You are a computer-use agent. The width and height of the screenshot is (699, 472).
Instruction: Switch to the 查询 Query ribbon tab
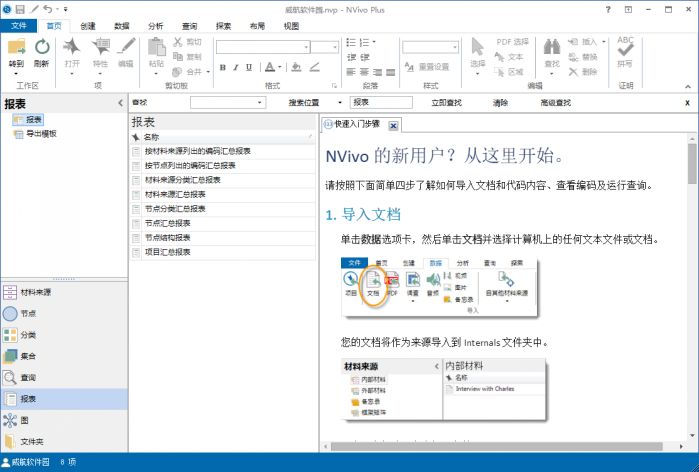[189, 26]
